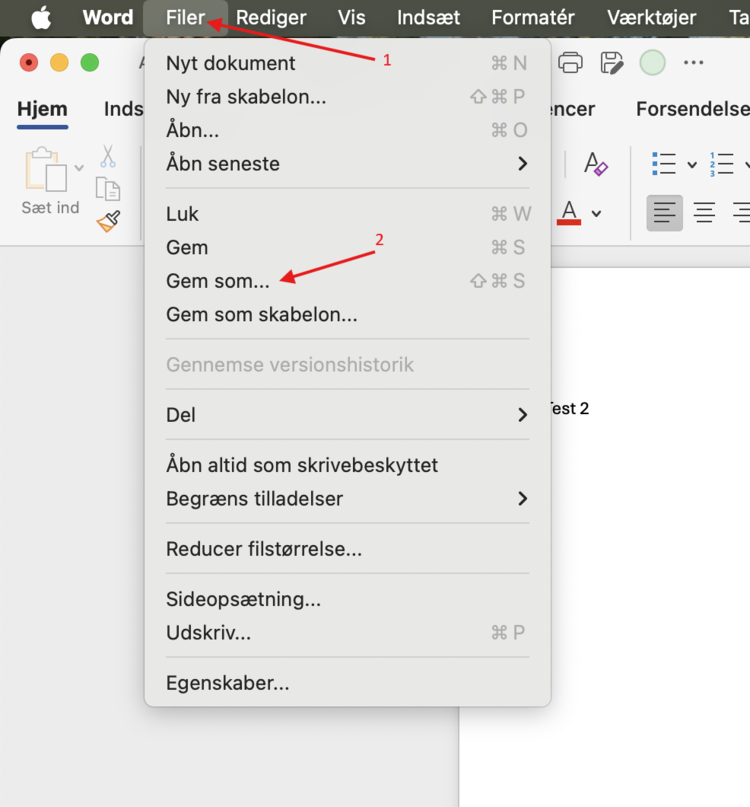Click the Copy icon in the ribbon
This screenshot has height=807, width=750.
(107, 189)
